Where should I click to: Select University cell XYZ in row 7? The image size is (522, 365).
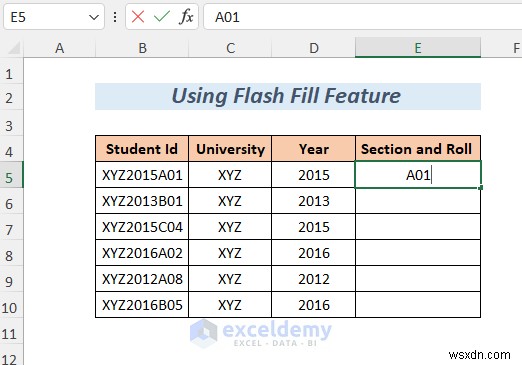230,227
